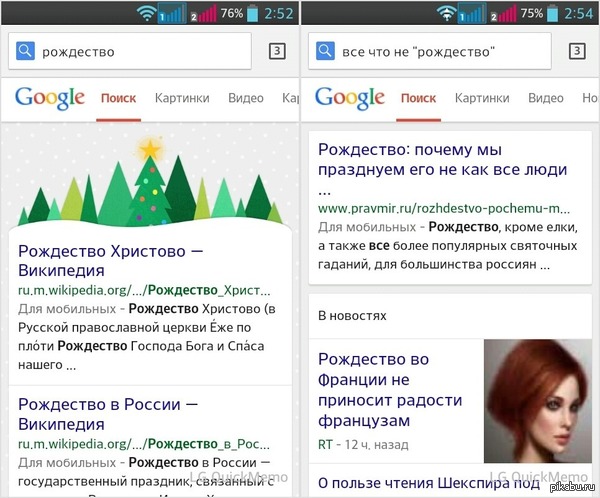The image size is (600, 498).
Task: Click "В новостях" section header
Action: [x=352, y=316]
